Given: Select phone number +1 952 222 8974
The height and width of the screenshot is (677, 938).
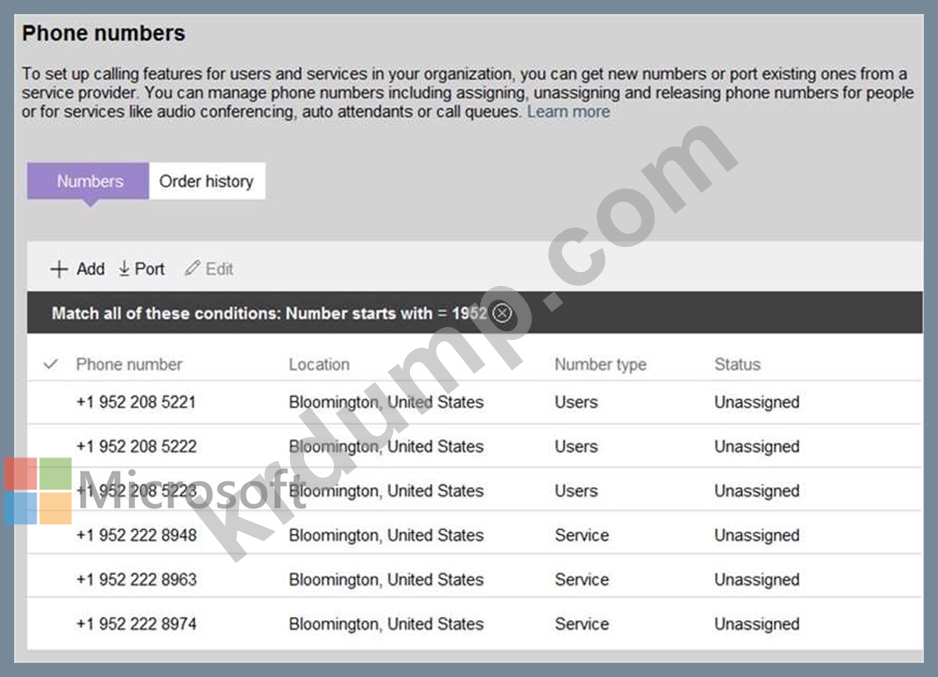Looking at the screenshot, I should [x=136, y=623].
